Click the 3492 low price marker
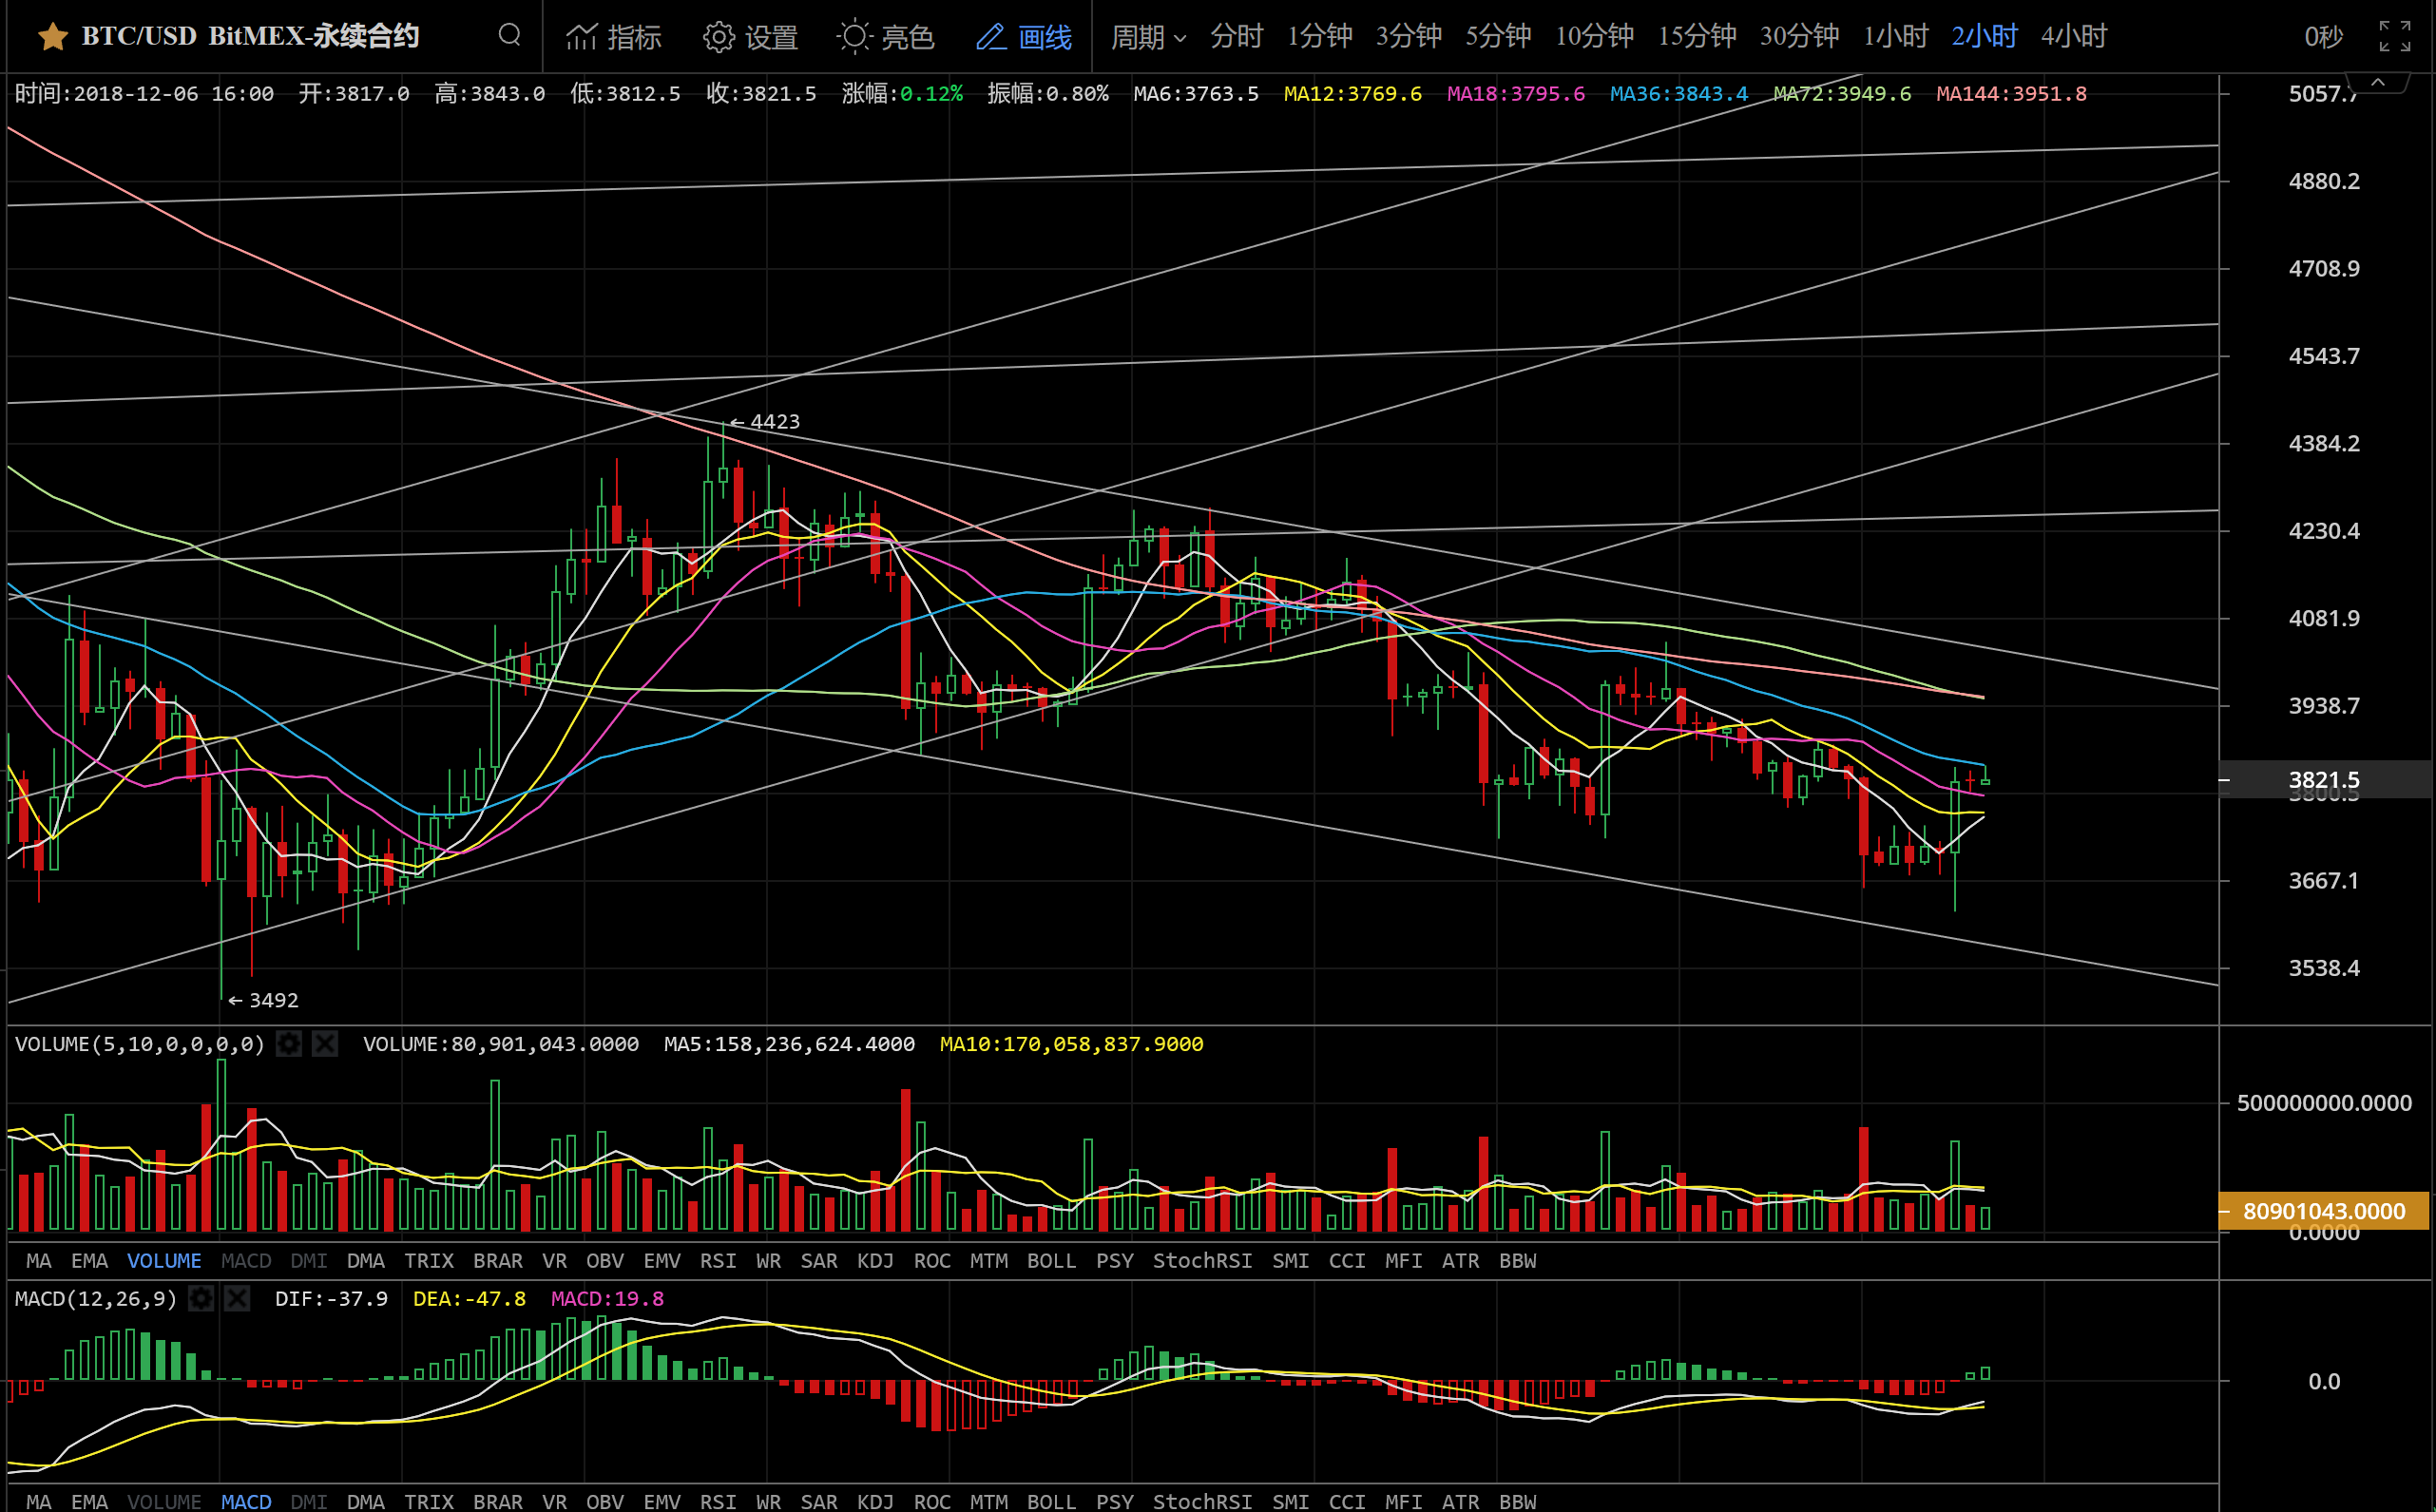 tap(263, 1000)
